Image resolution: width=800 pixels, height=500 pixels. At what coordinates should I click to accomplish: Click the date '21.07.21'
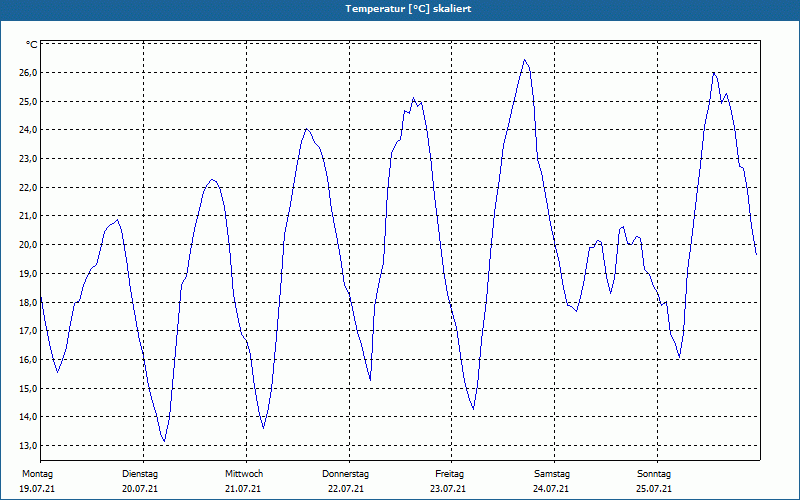tap(243, 489)
